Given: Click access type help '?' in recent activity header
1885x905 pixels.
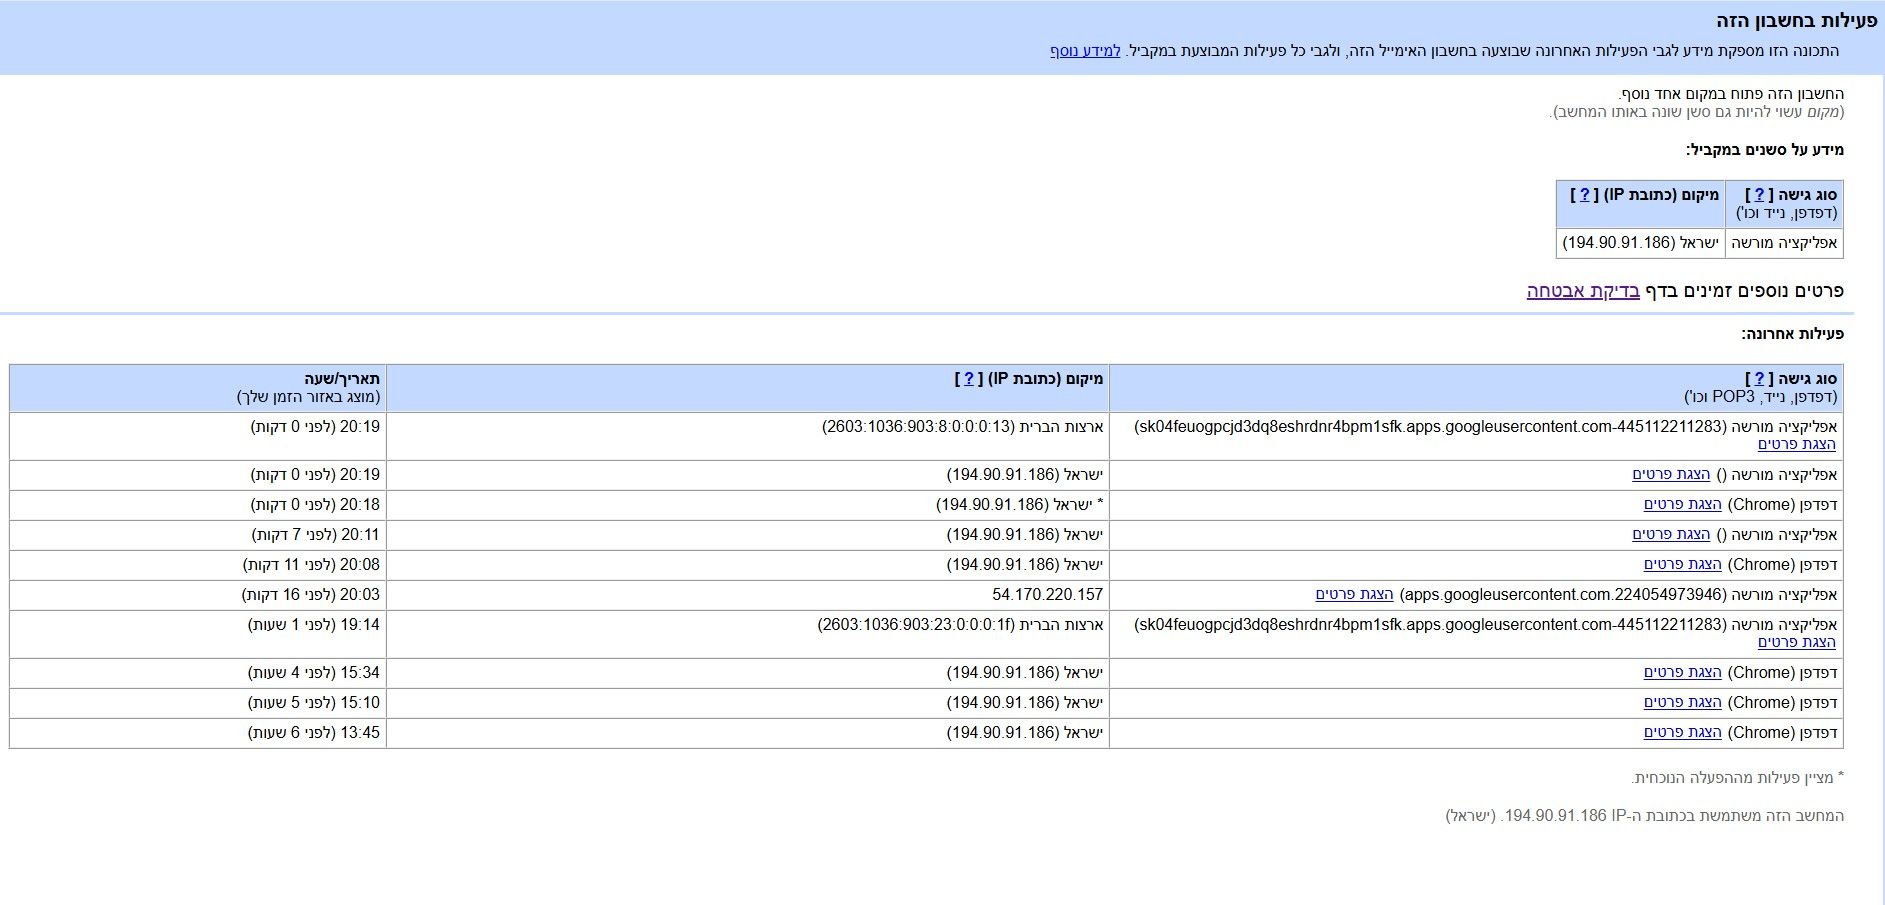Looking at the screenshot, I should click(1759, 379).
